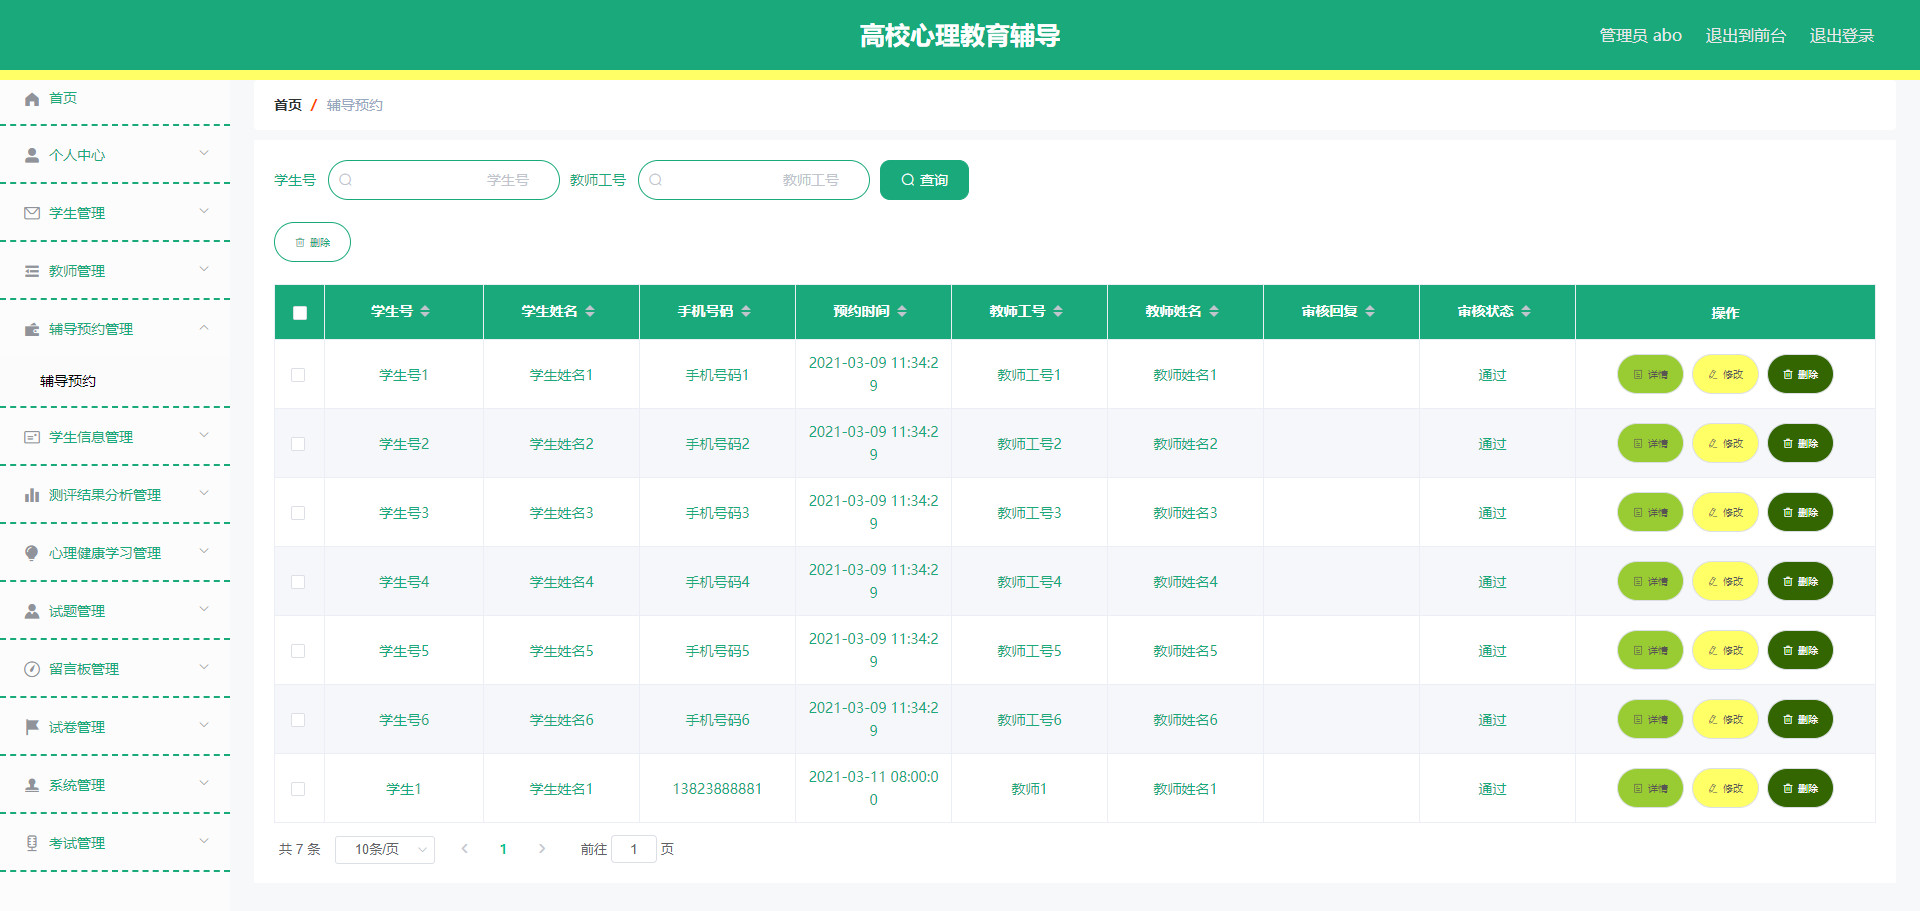This screenshot has width=1920, height=911.
Task: Focus the 前往 page number input
Action: (634, 849)
